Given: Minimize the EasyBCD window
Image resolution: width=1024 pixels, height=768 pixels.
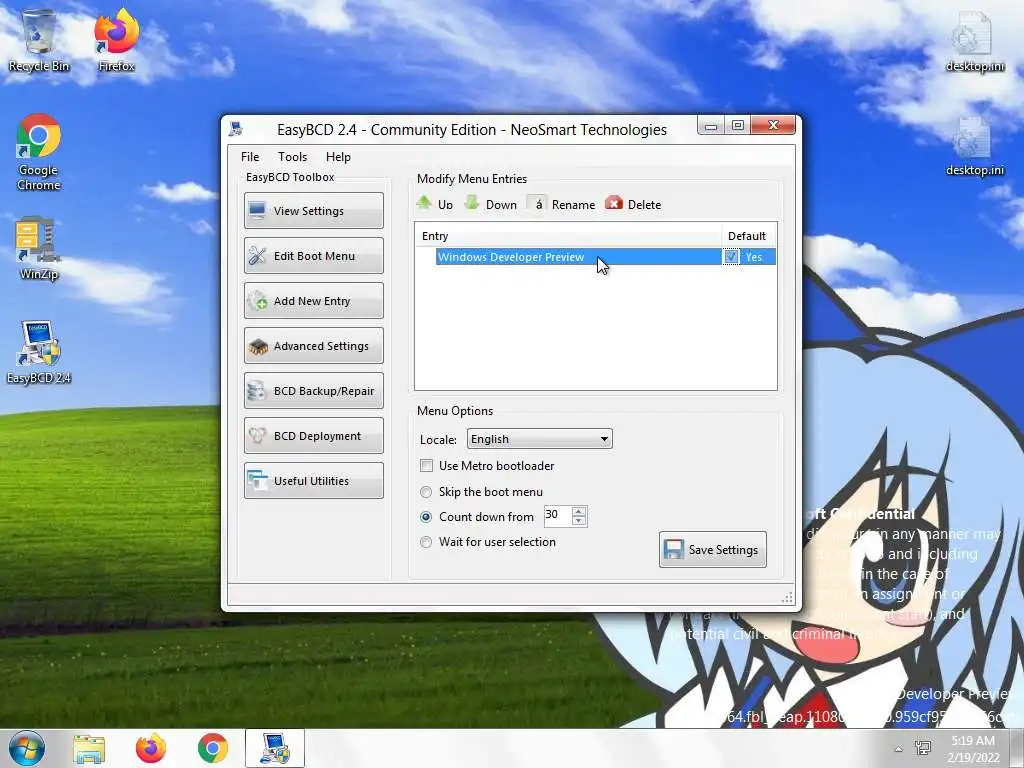Looking at the screenshot, I should pyautogui.click(x=711, y=125).
